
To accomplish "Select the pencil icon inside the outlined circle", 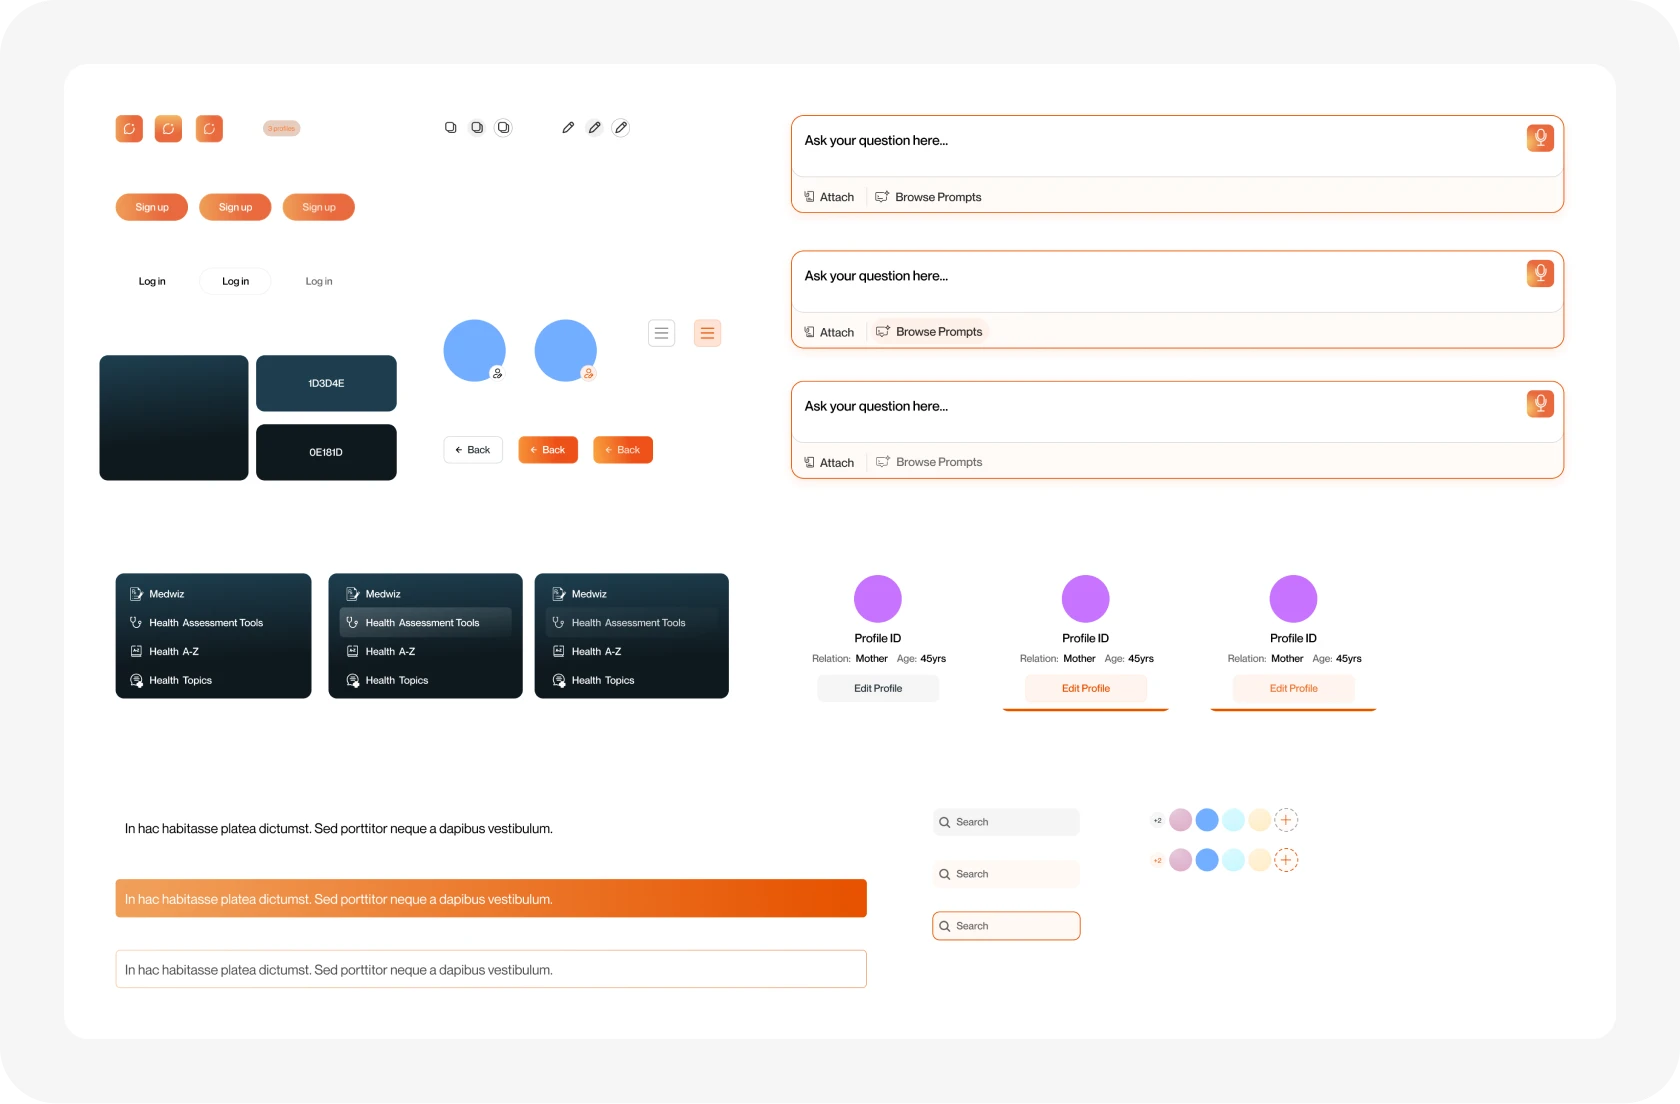I will (x=621, y=128).
